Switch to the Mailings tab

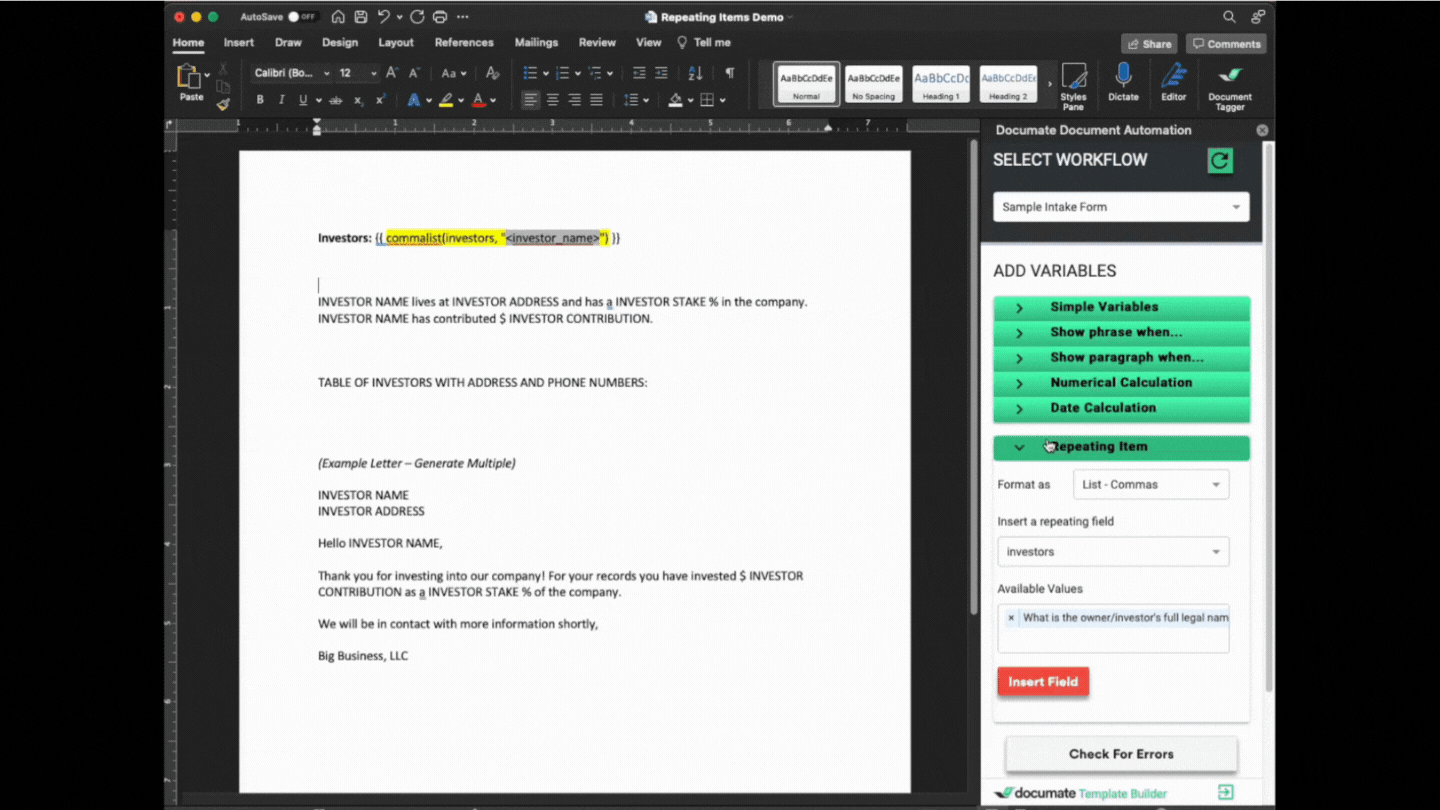coord(536,43)
